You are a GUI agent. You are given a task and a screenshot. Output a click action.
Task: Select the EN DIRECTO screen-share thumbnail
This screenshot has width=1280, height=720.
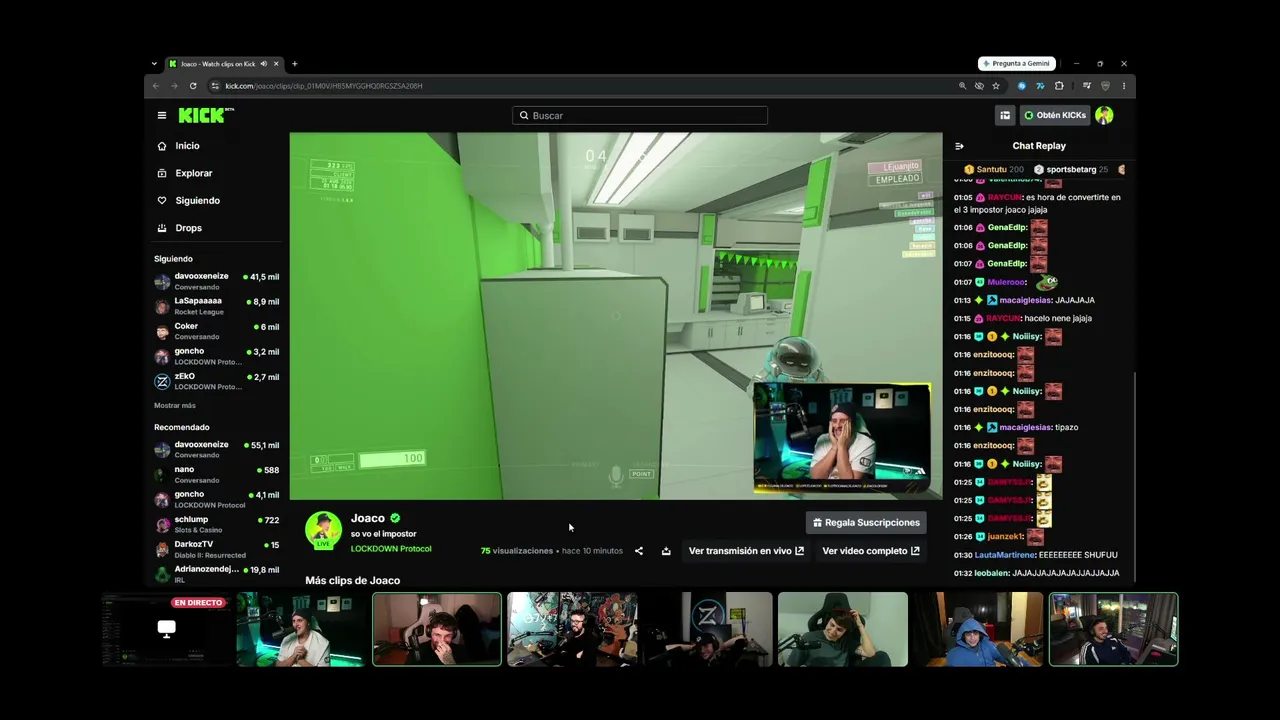tap(166, 629)
